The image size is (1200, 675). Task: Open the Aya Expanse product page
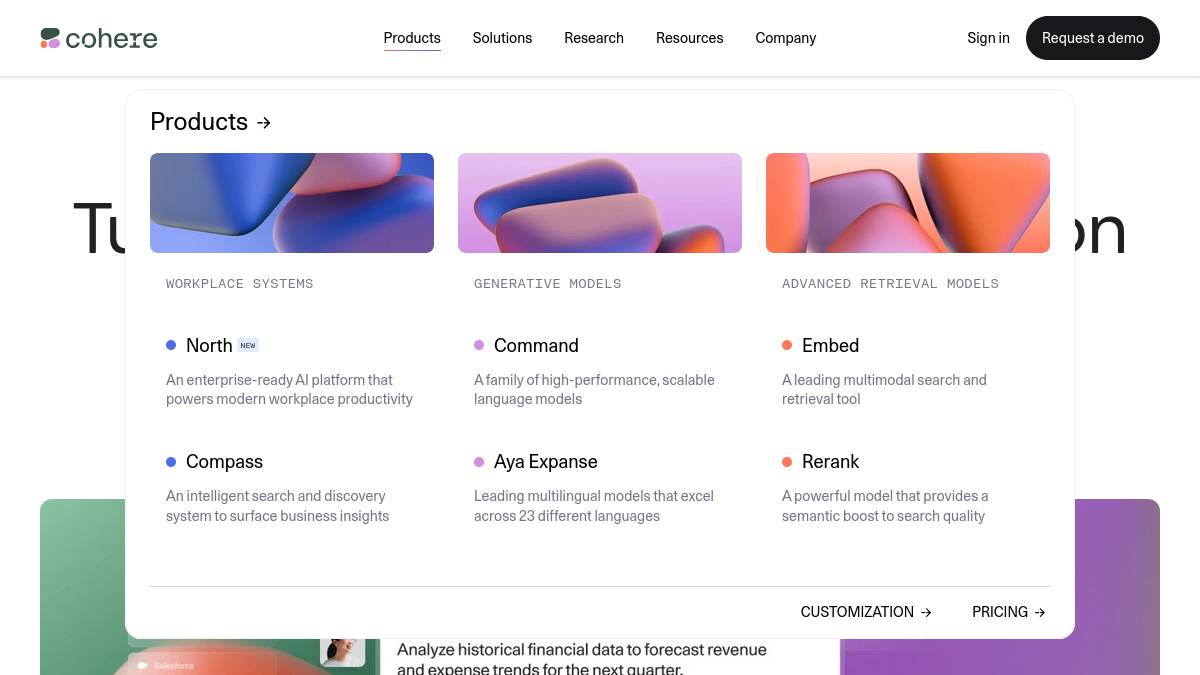pos(545,462)
